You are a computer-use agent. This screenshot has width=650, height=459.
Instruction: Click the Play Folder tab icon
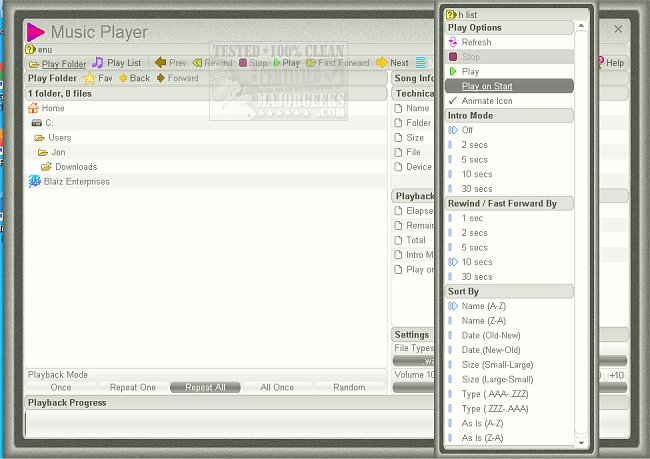tap(34, 64)
